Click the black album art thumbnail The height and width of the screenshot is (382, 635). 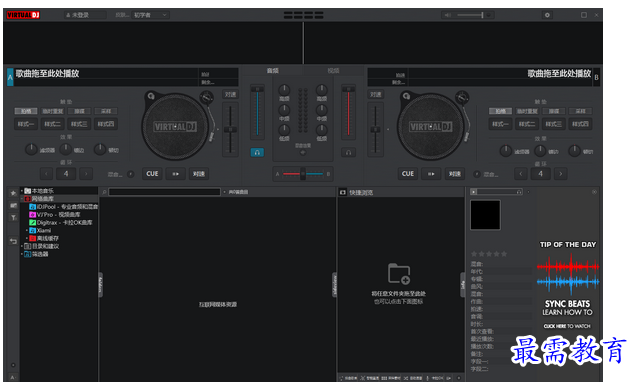click(485, 215)
